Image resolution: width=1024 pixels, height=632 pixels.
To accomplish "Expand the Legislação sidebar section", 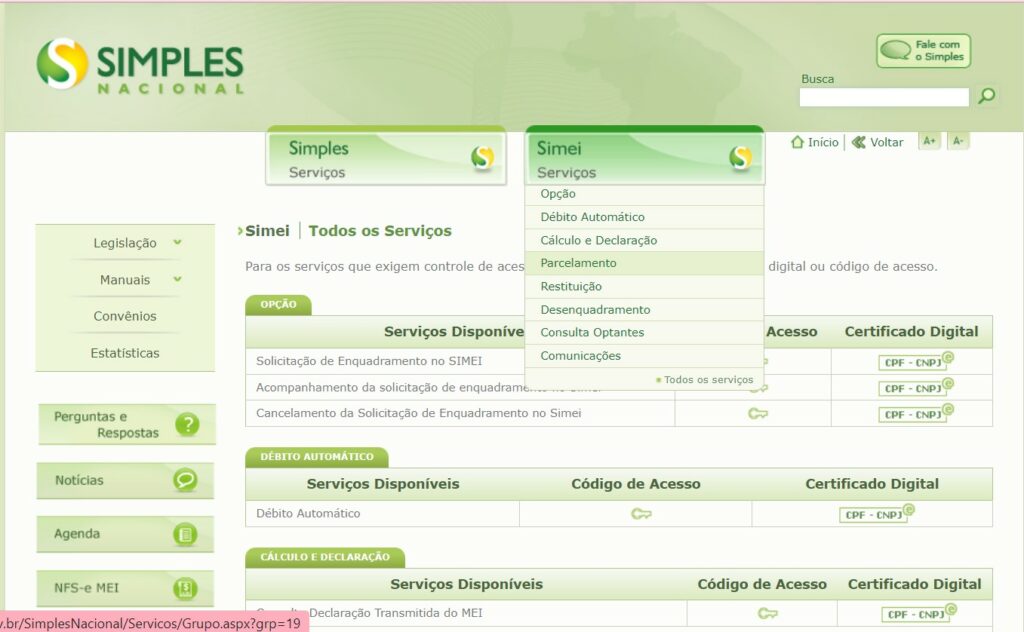I will coord(123,242).
